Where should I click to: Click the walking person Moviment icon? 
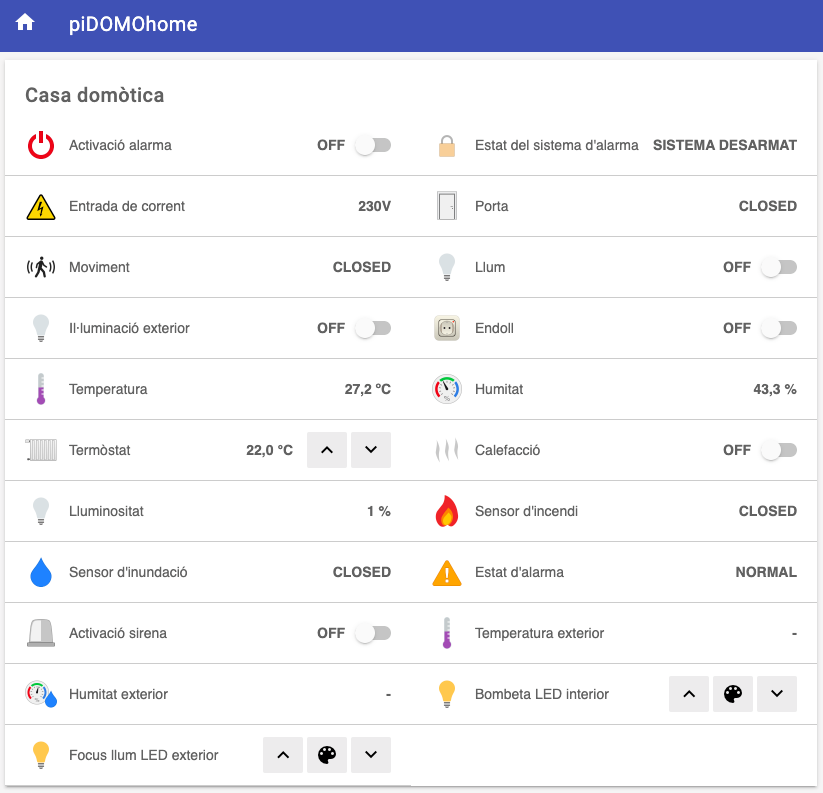(x=41, y=268)
